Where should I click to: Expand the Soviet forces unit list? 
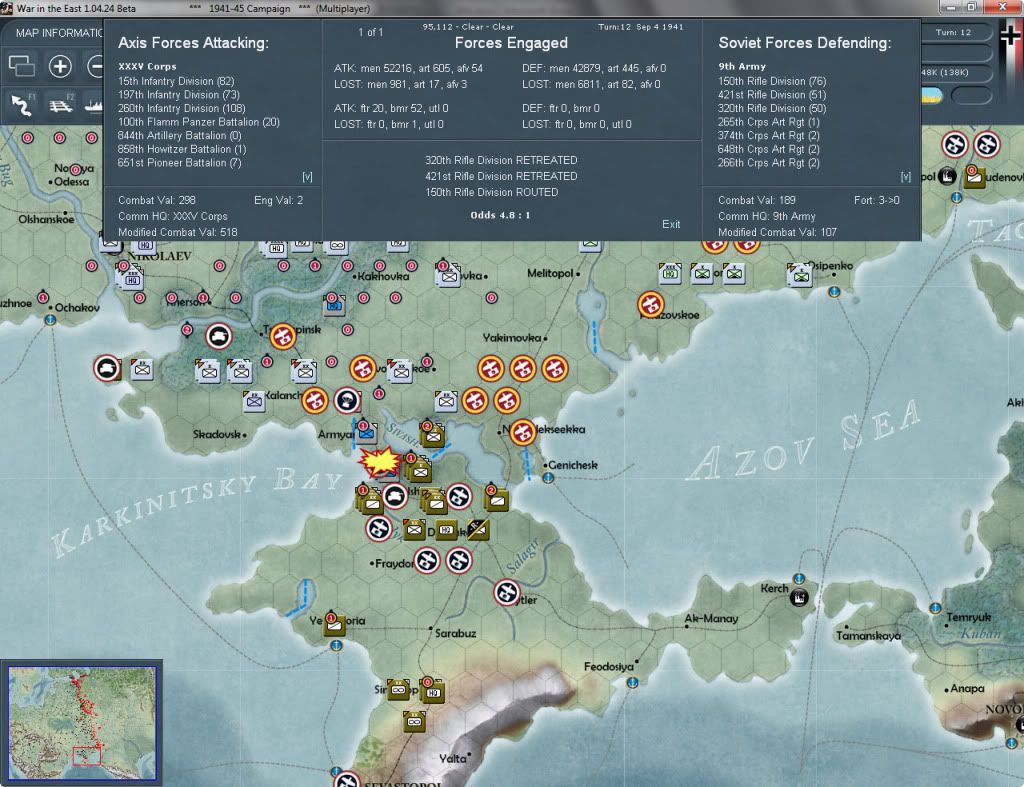tap(906, 177)
